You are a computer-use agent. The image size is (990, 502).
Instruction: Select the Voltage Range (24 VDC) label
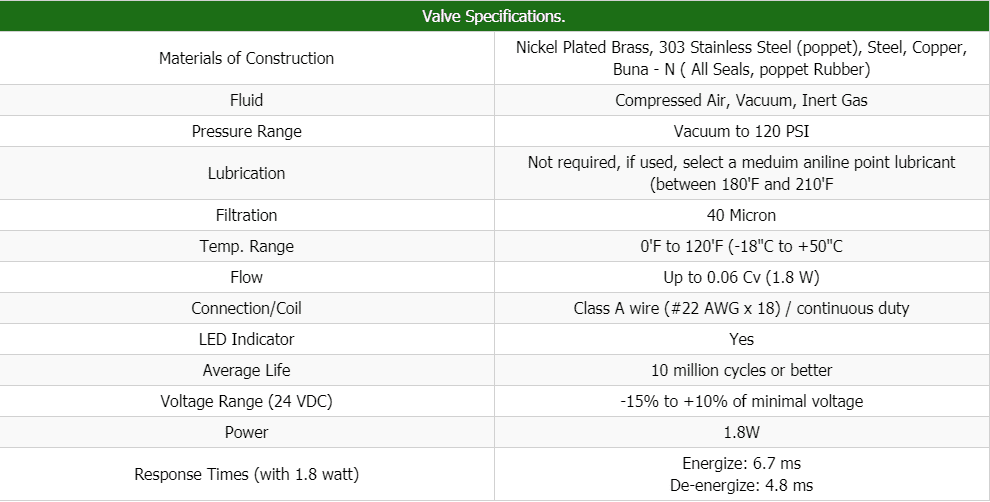[x=246, y=401]
